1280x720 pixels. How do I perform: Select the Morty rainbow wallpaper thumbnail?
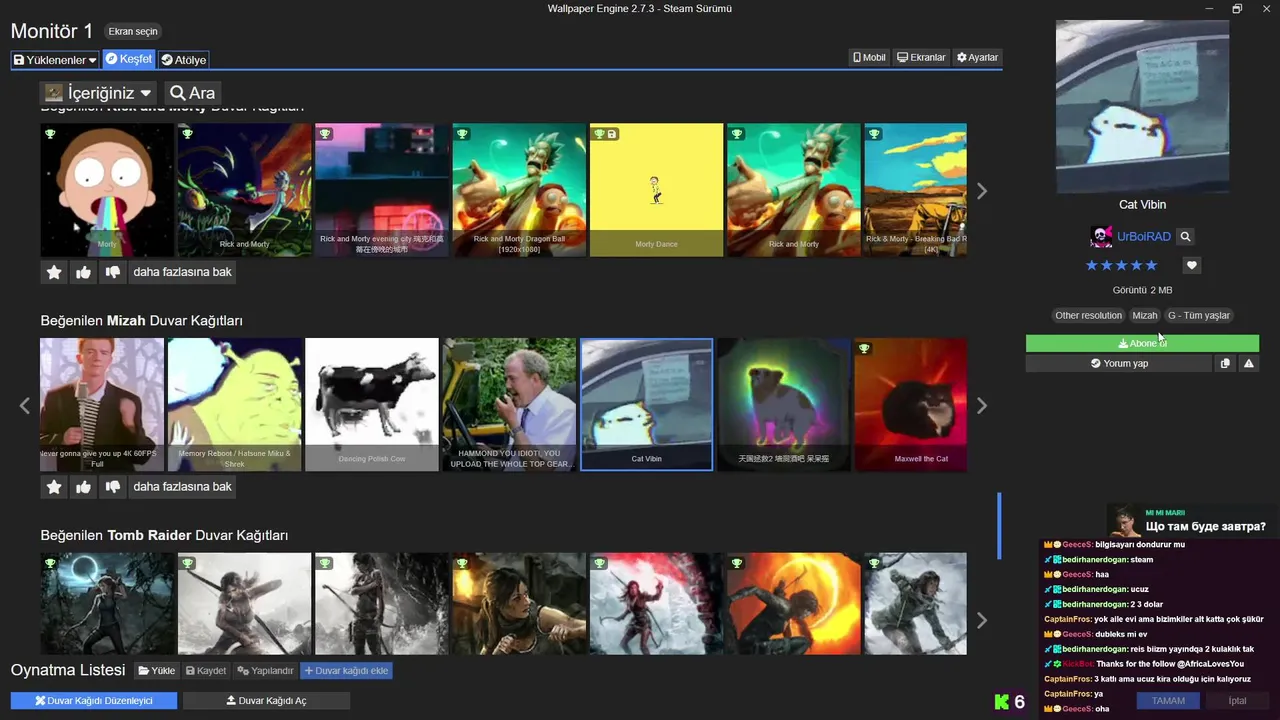pos(107,190)
